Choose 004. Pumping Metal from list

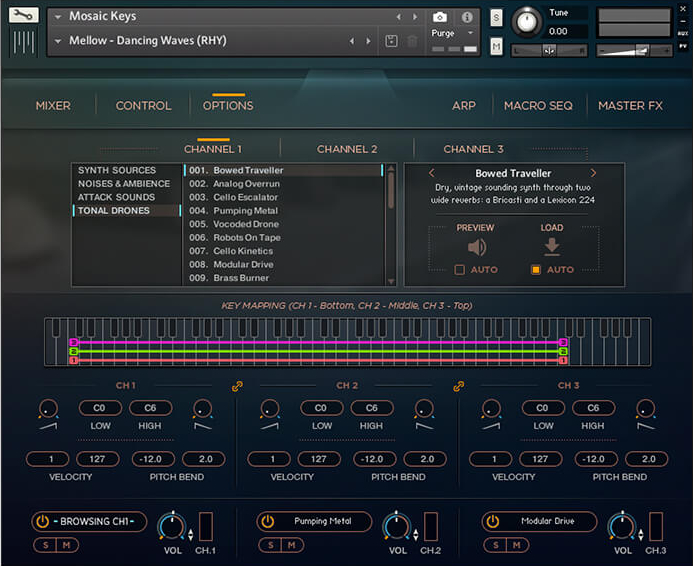point(285,211)
